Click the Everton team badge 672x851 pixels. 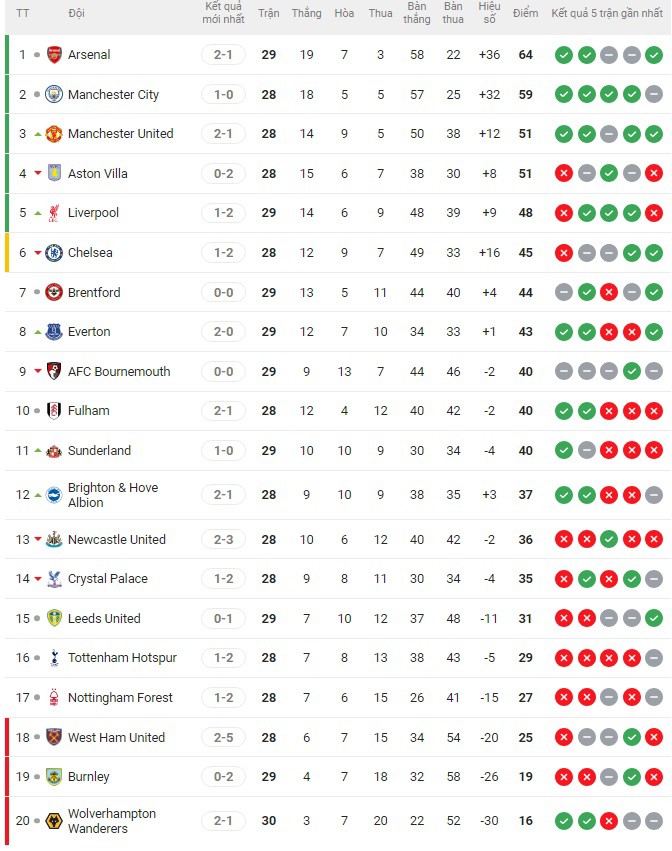[x=55, y=332]
